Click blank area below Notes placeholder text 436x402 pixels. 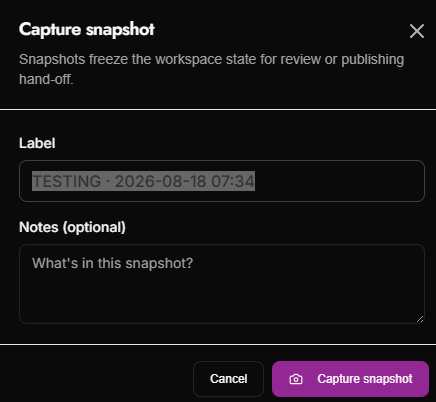220,297
